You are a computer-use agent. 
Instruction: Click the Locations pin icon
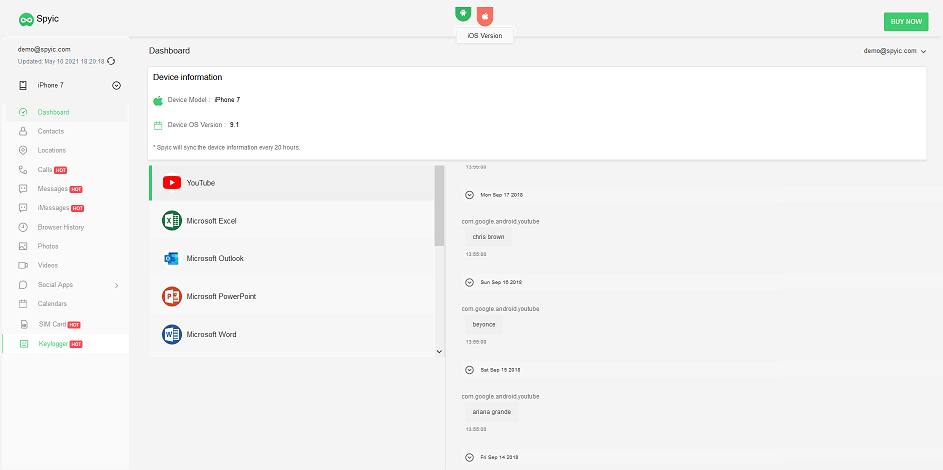[x=23, y=150]
